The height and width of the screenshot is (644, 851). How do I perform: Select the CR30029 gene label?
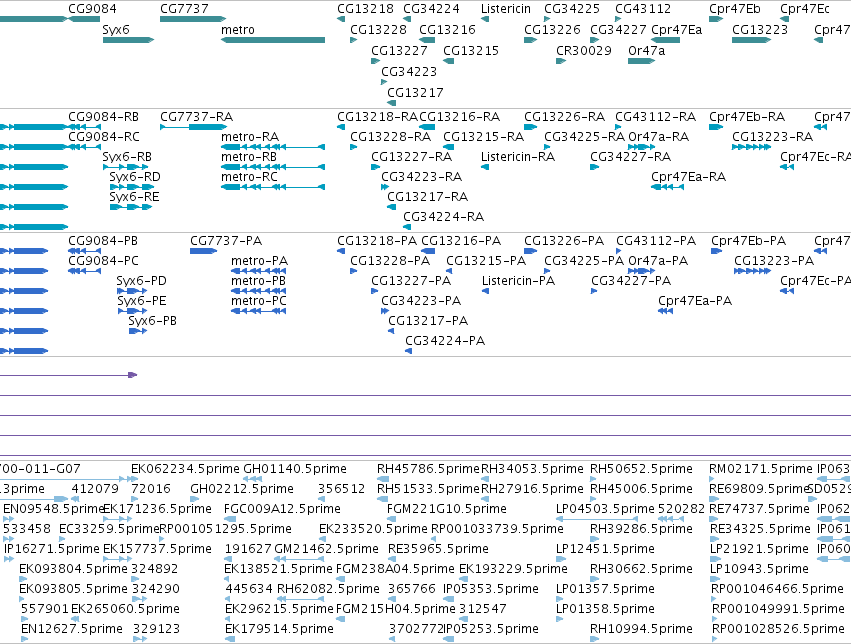coord(584,51)
